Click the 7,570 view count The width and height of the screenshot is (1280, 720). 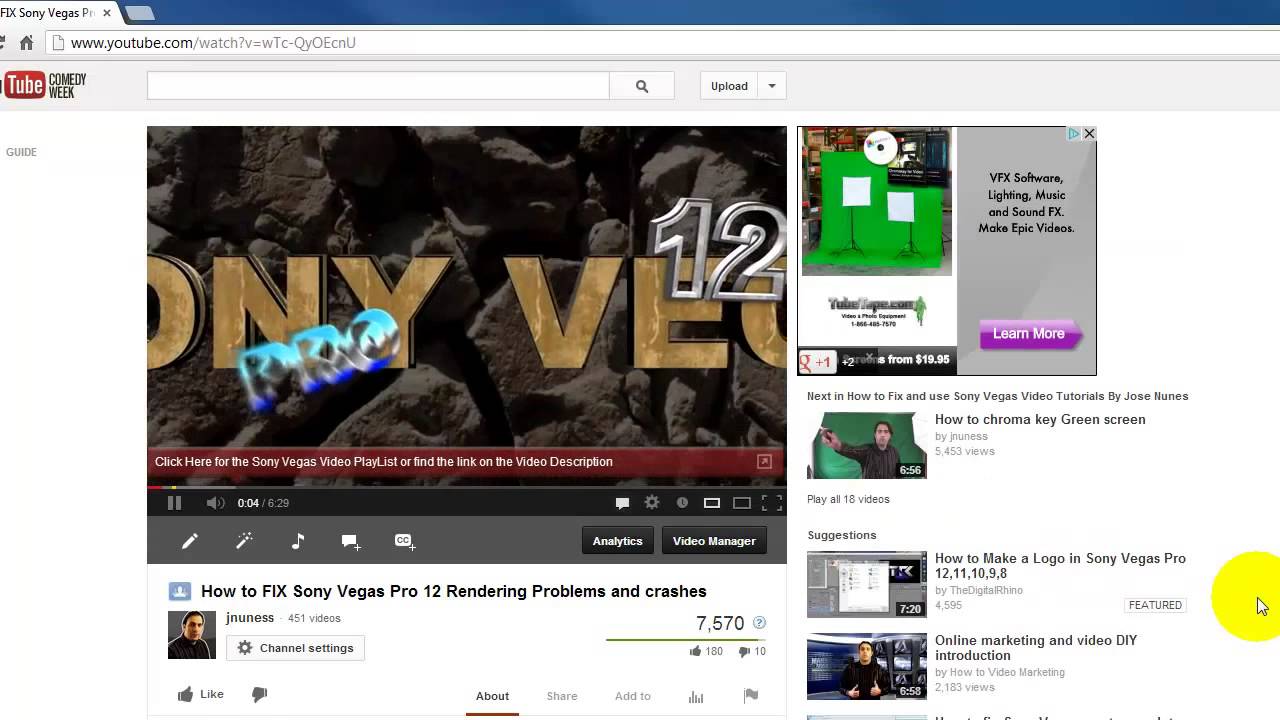click(x=720, y=623)
